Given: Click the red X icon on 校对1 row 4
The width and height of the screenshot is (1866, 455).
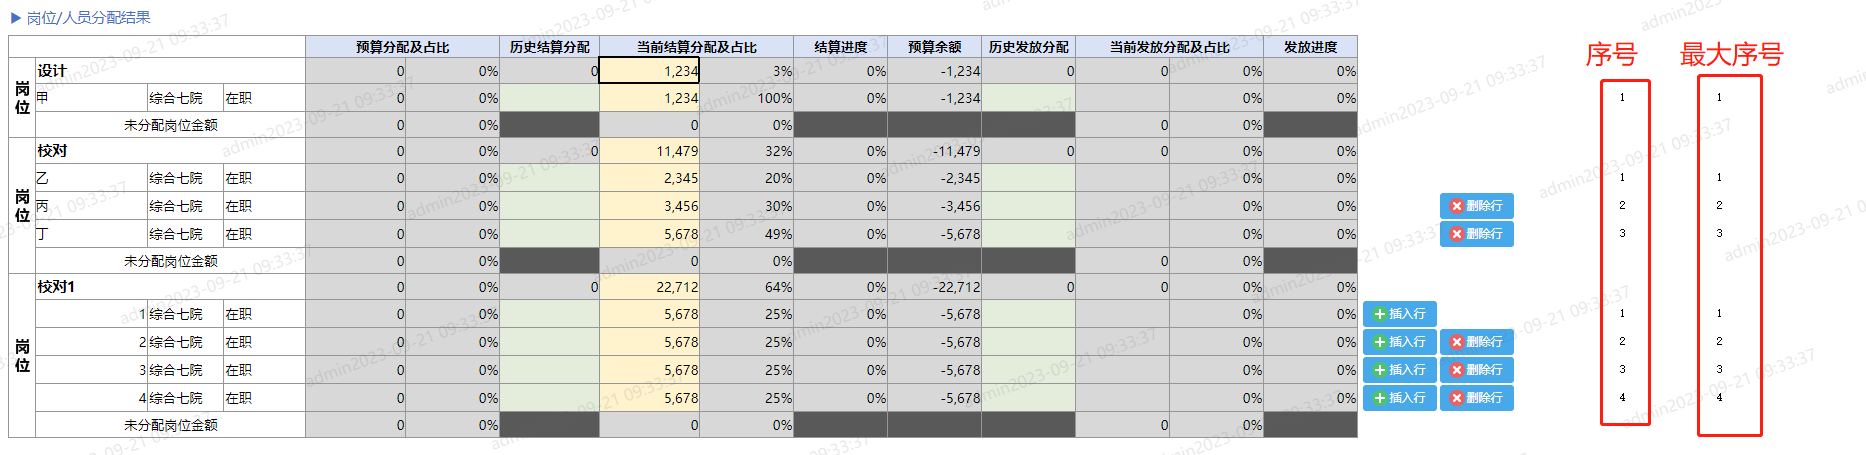Looking at the screenshot, I should tap(1457, 398).
